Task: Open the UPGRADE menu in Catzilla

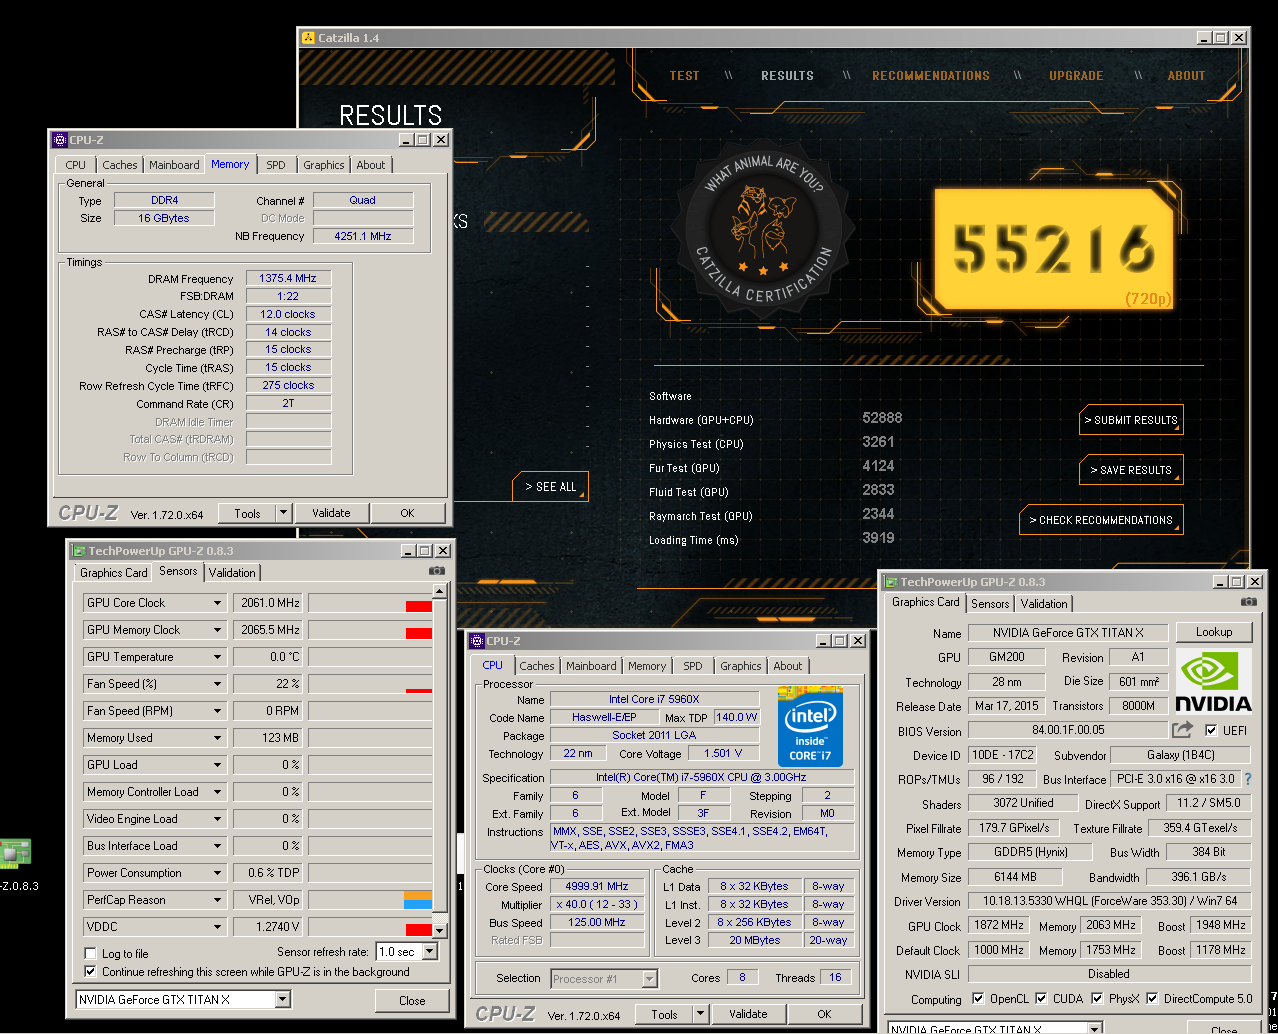Action: 1076,76
